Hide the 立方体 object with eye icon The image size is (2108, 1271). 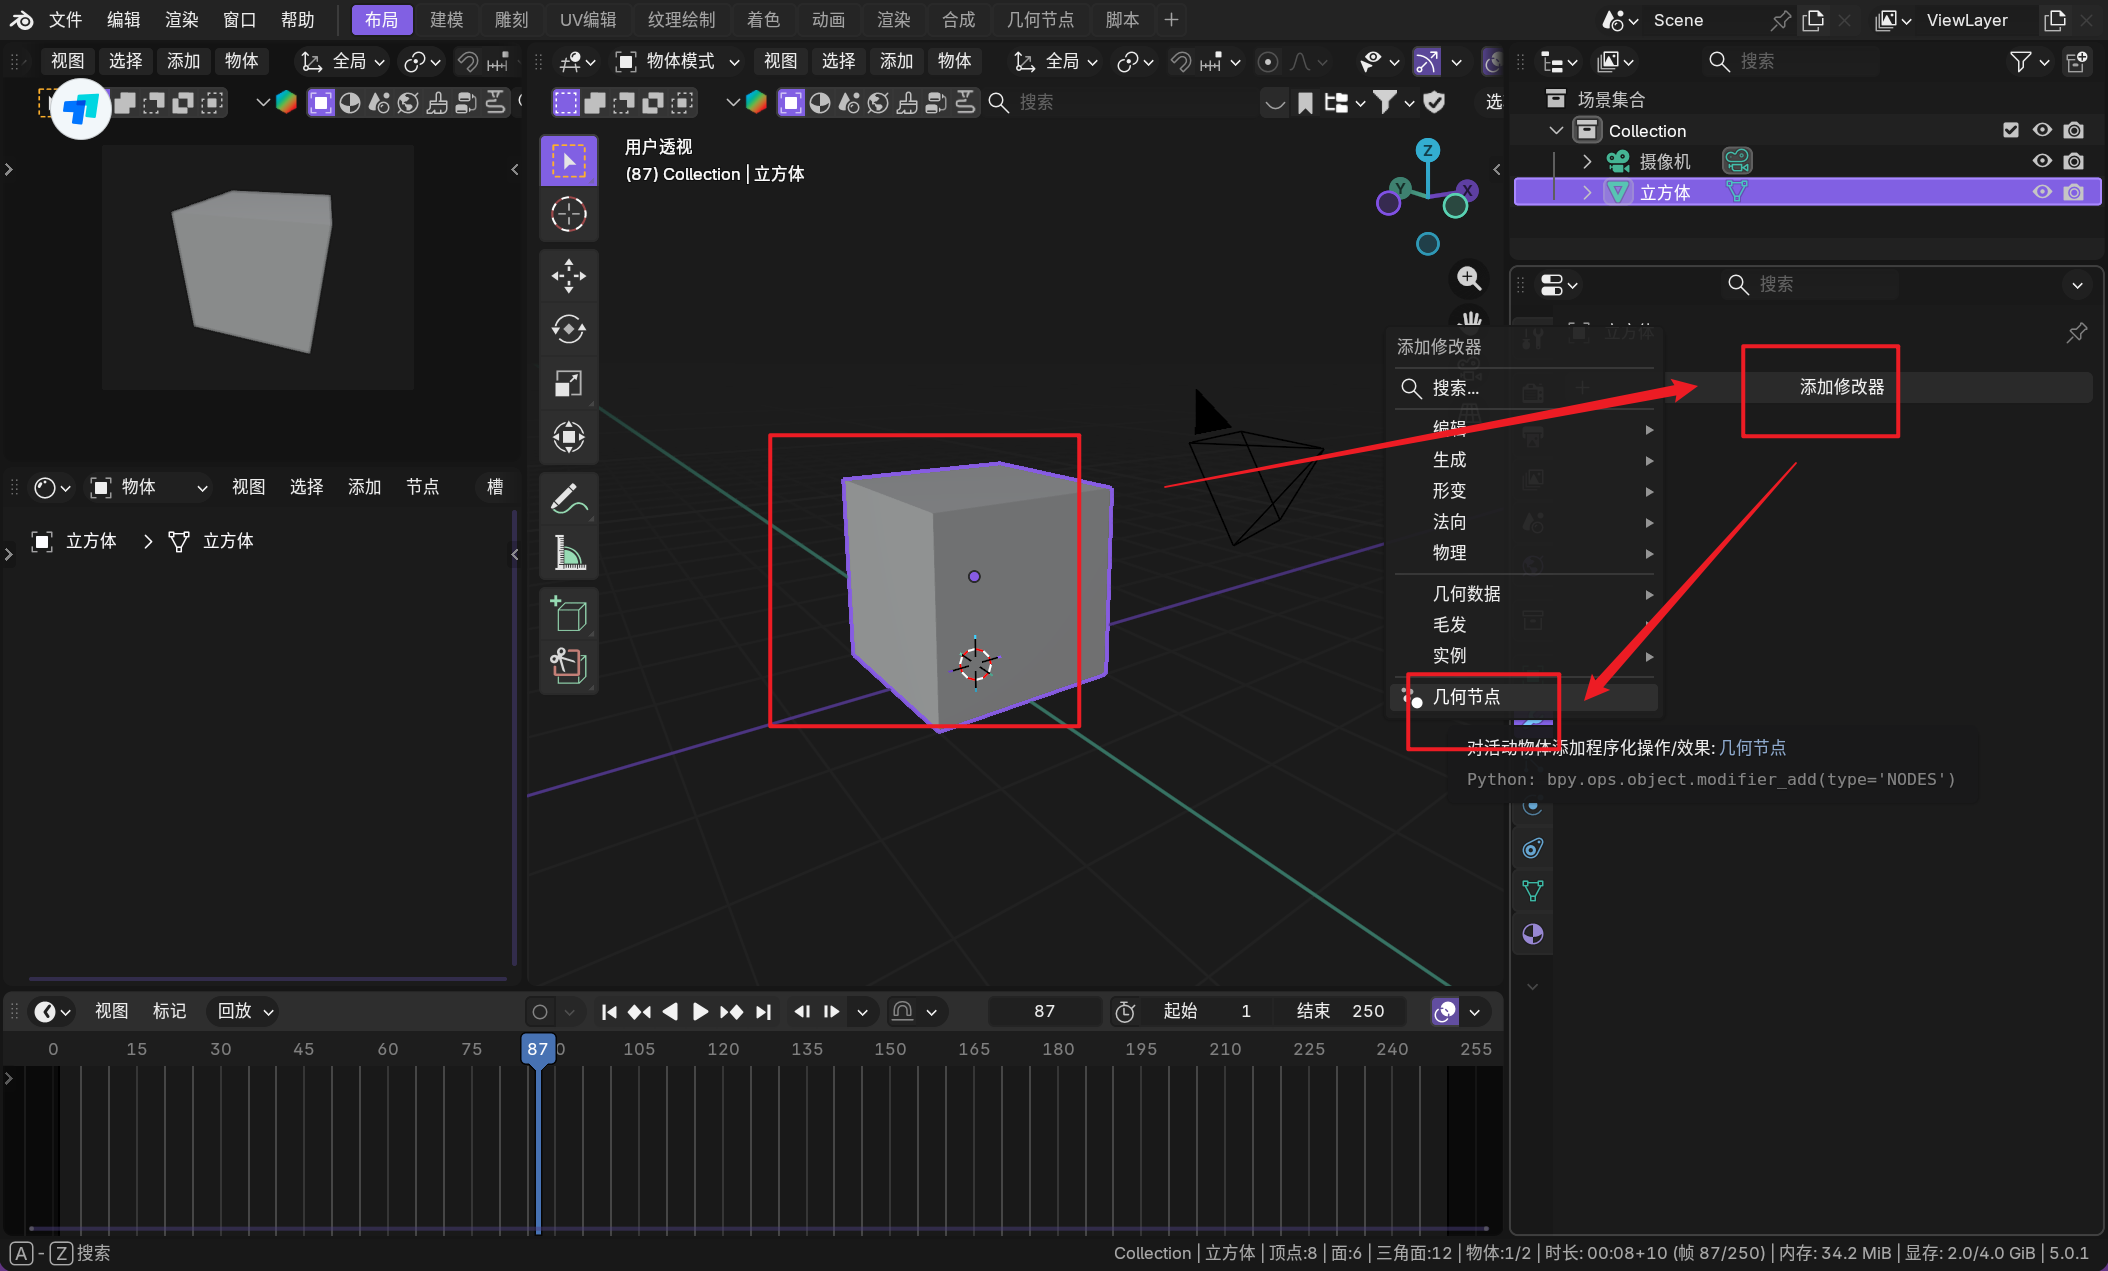tap(2041, 192)
